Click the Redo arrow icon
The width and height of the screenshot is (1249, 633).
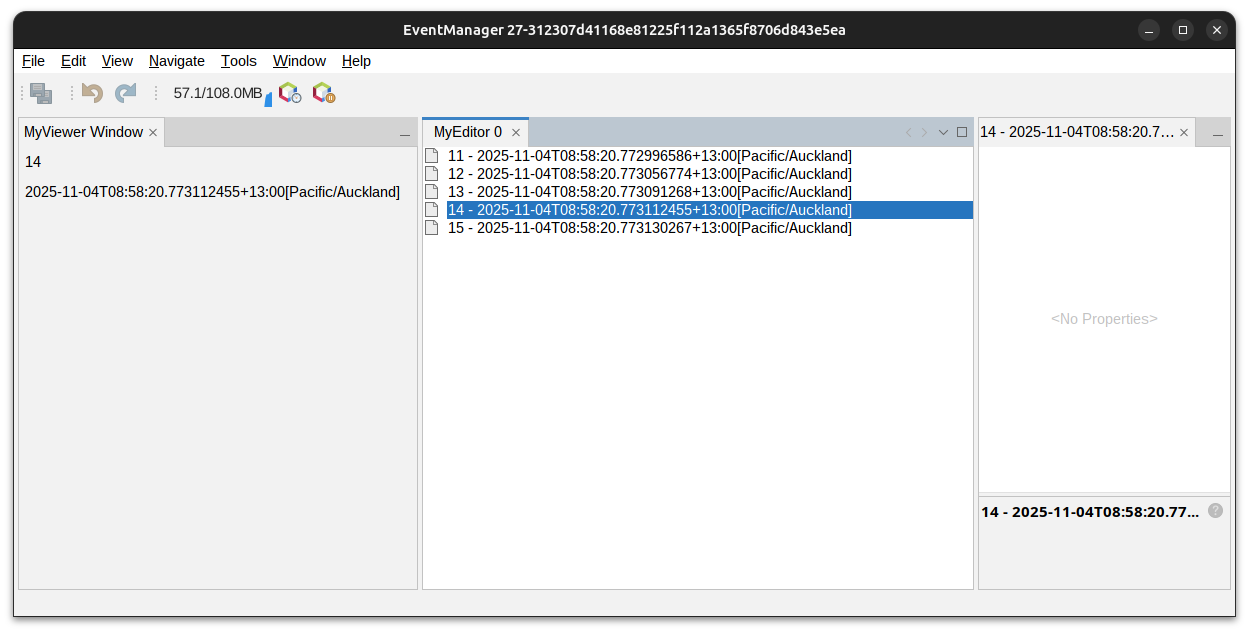coord(125,93)
